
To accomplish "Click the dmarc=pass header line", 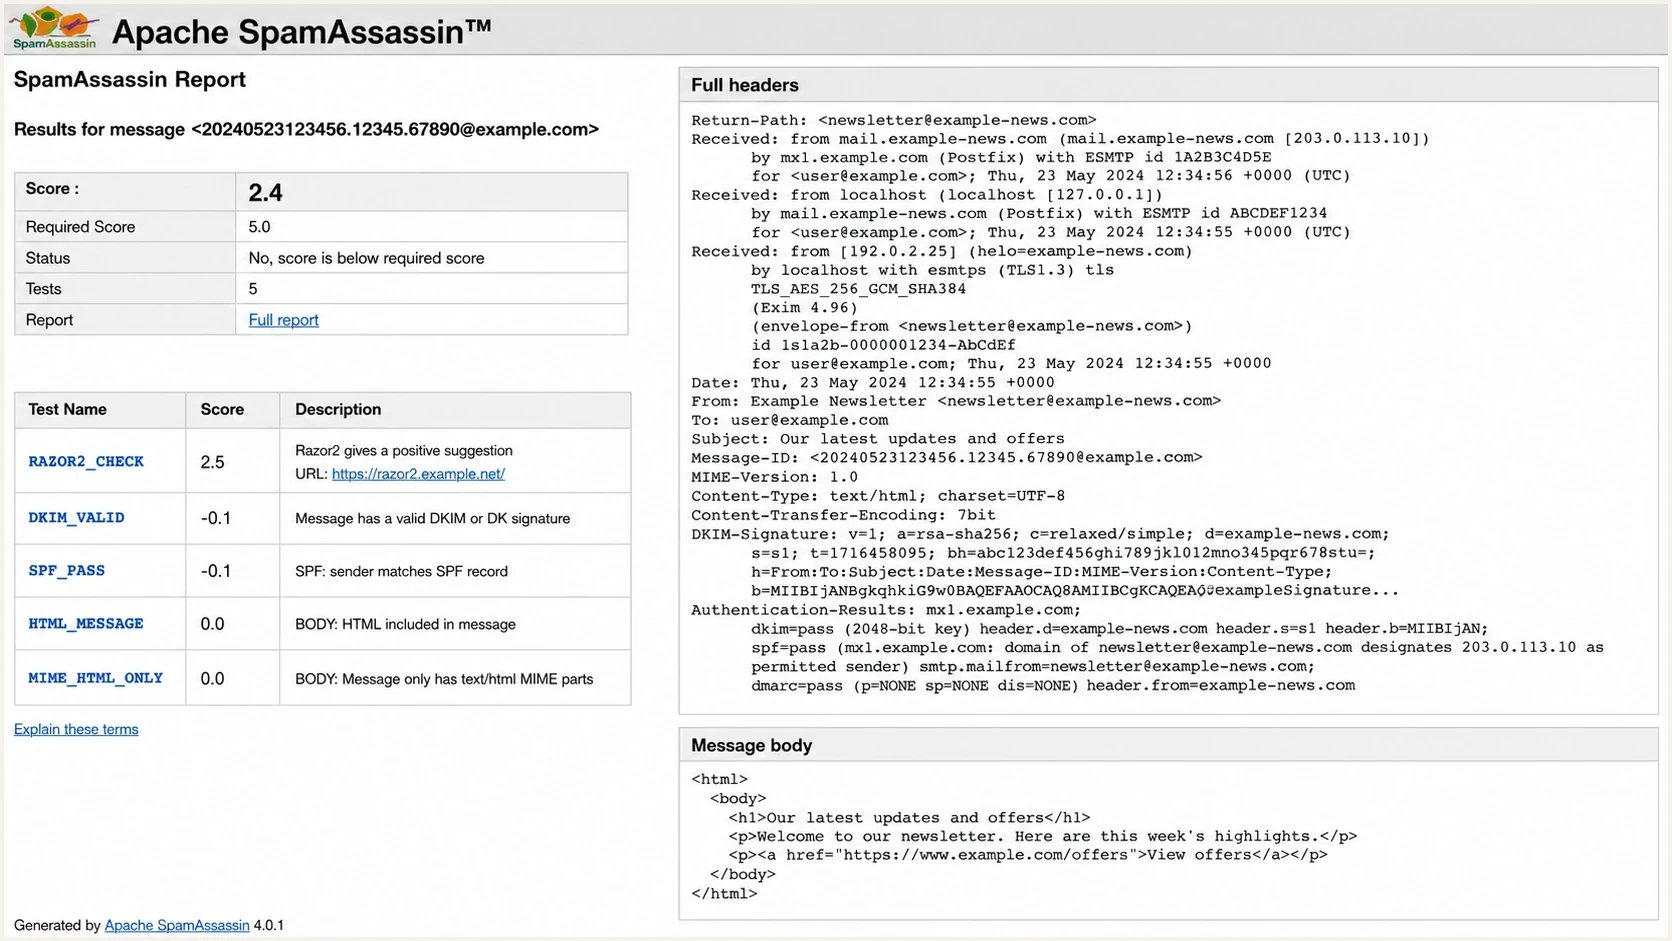I will (x=1053, y=686).
